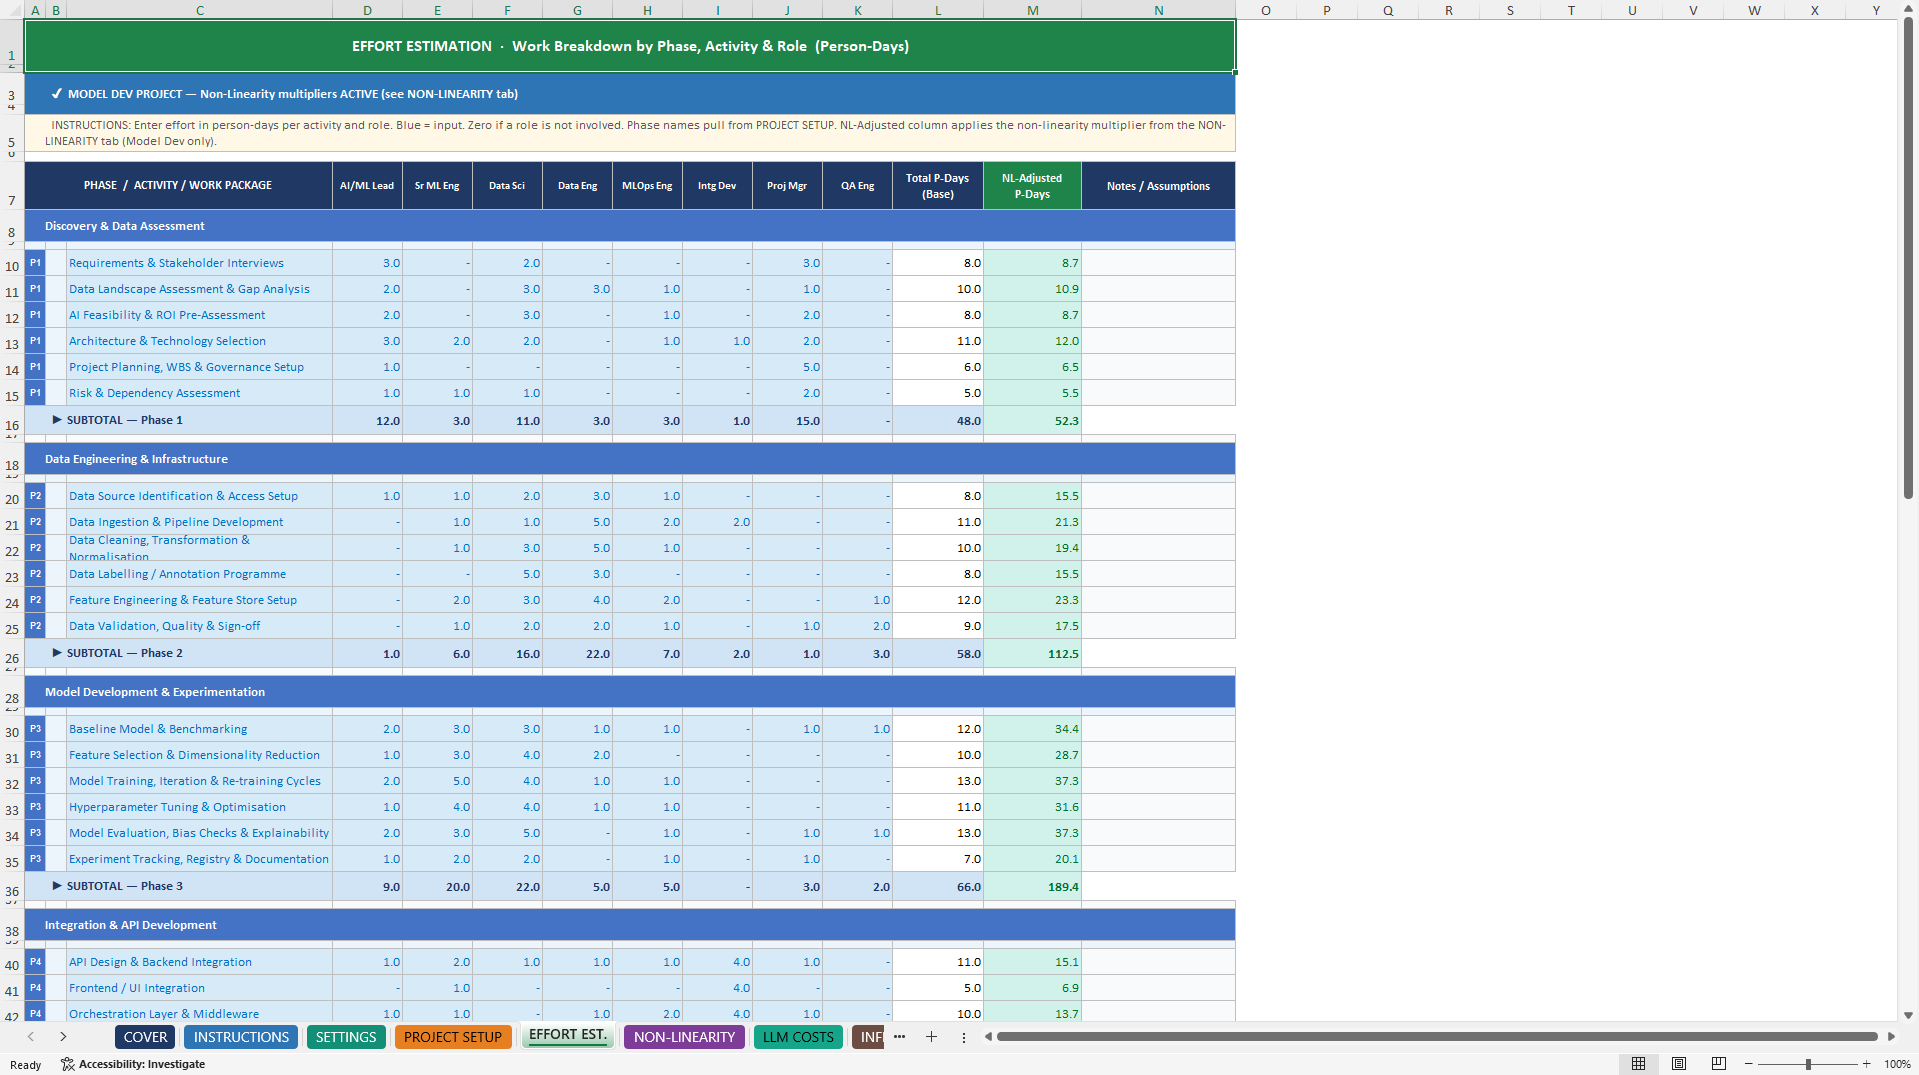Click the MLOps Eng column header cell
The image size is (1919, 1075).
click(647, 186)
